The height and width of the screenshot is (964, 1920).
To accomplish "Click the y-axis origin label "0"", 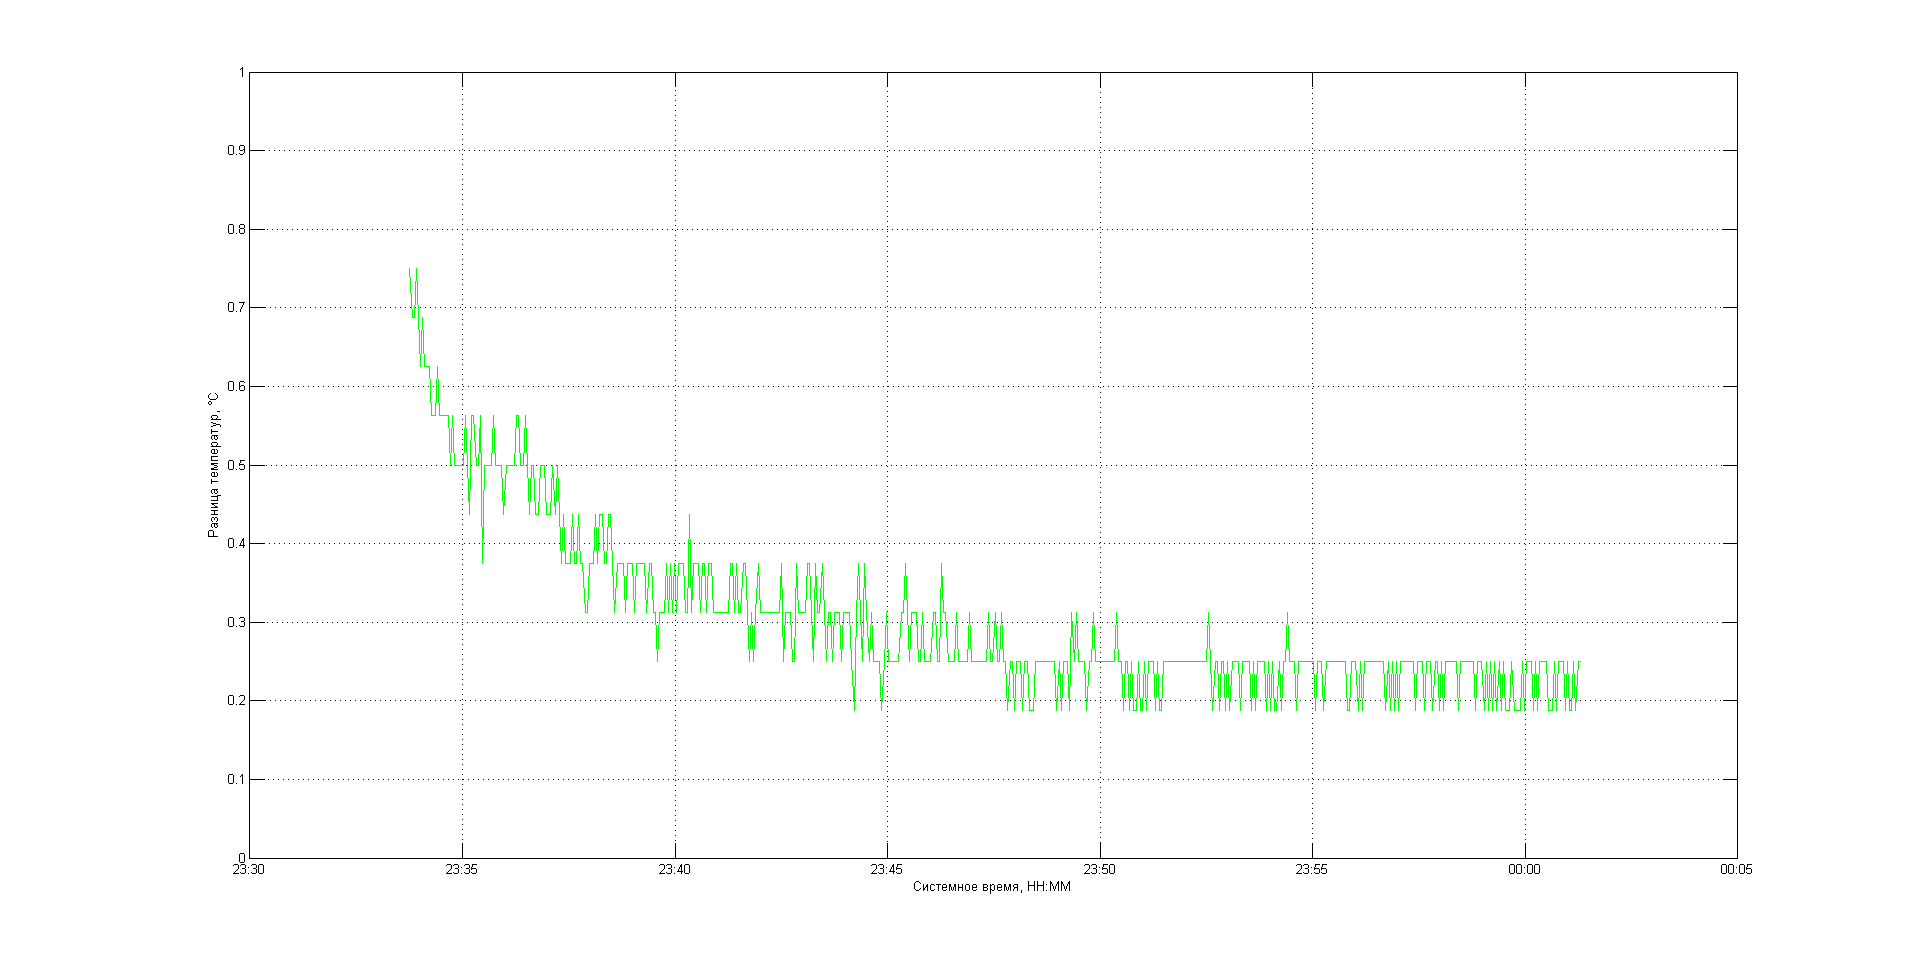I will (x=241, y=857).
